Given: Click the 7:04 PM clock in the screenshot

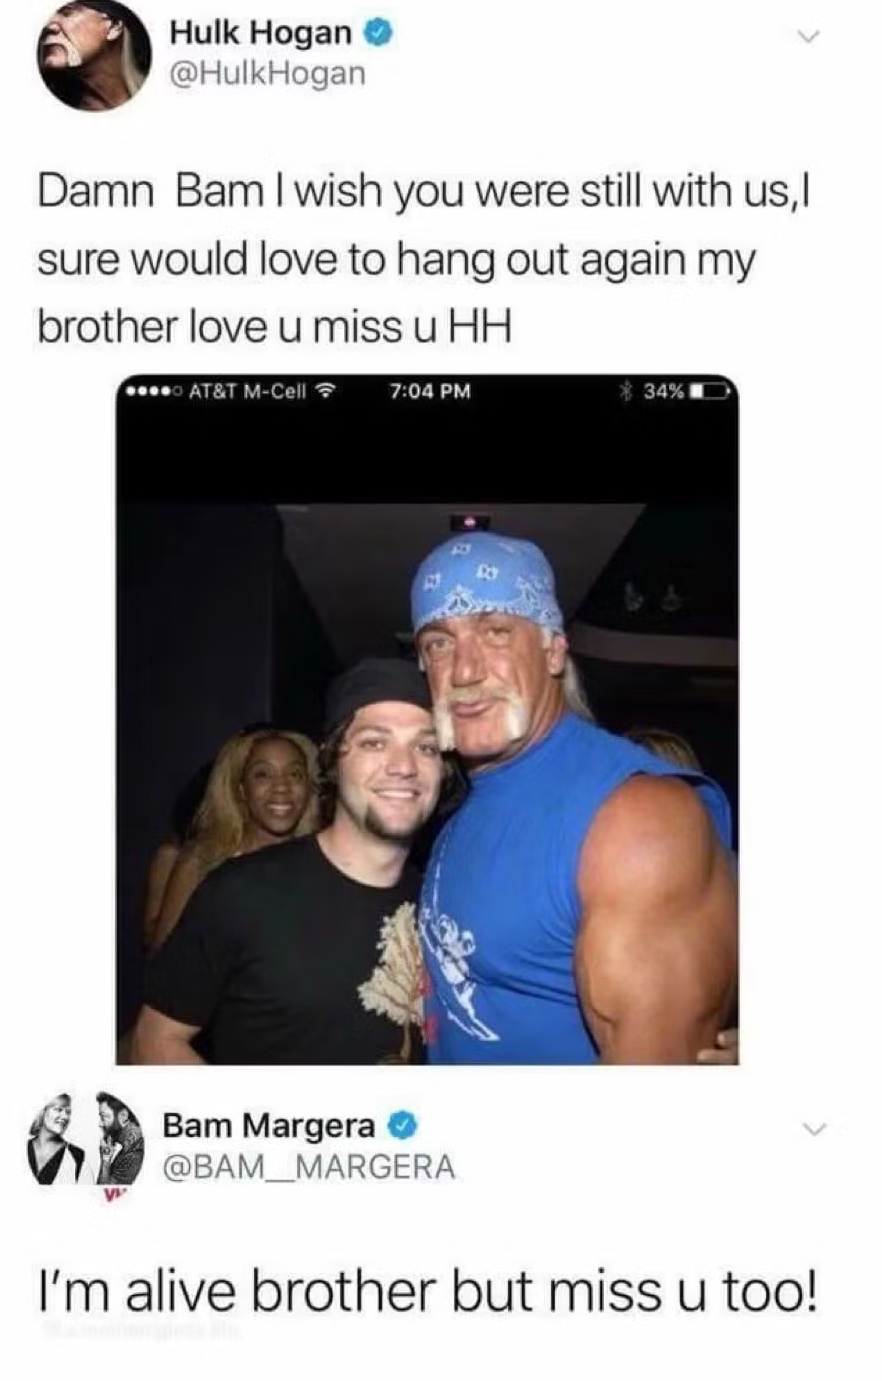Looking at the screenshot, I should pos(428,391).
